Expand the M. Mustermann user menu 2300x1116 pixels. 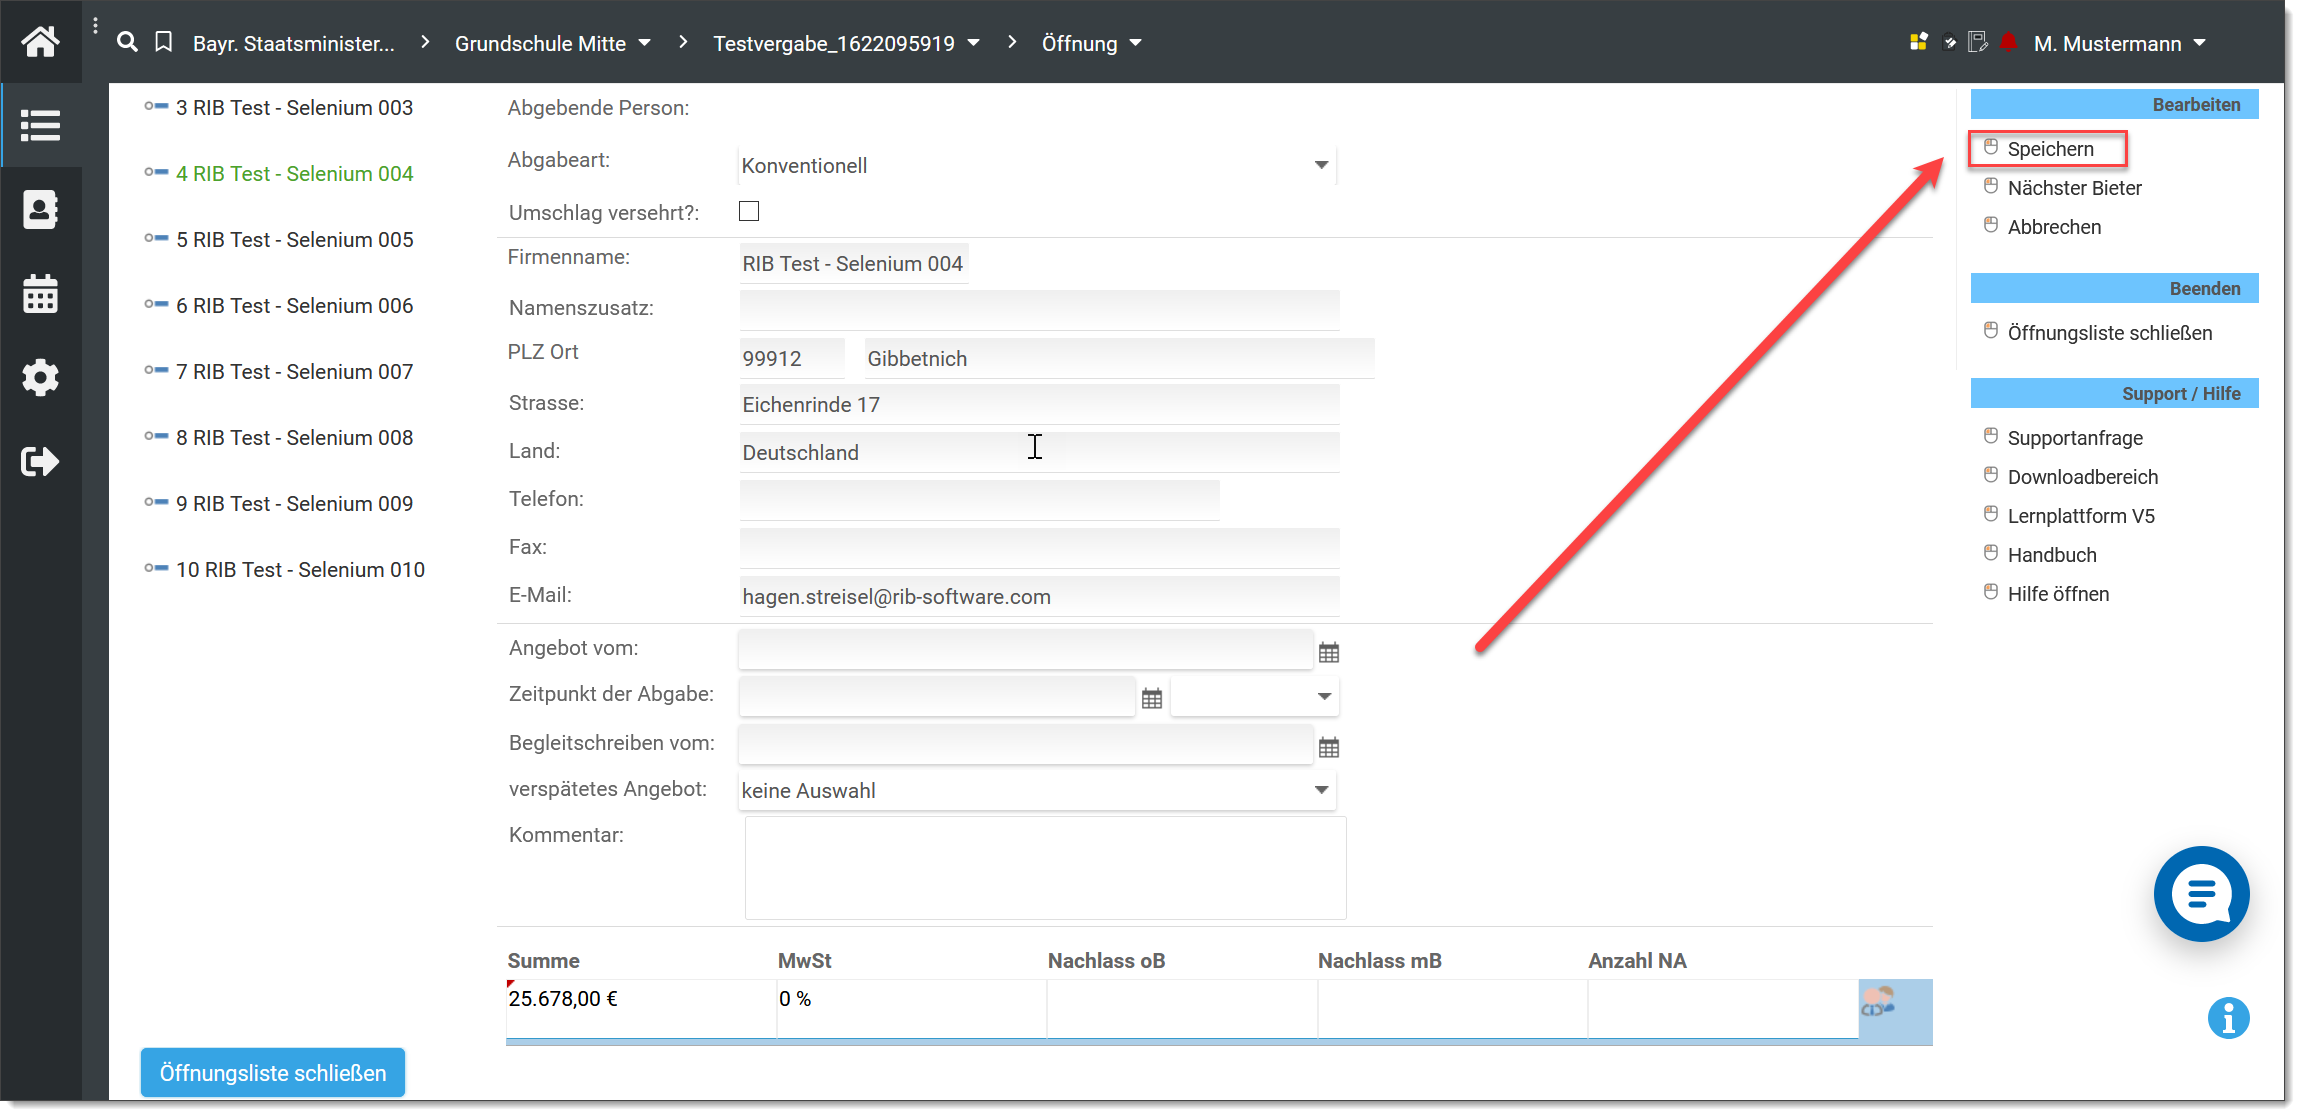(x=2119, y=44)
